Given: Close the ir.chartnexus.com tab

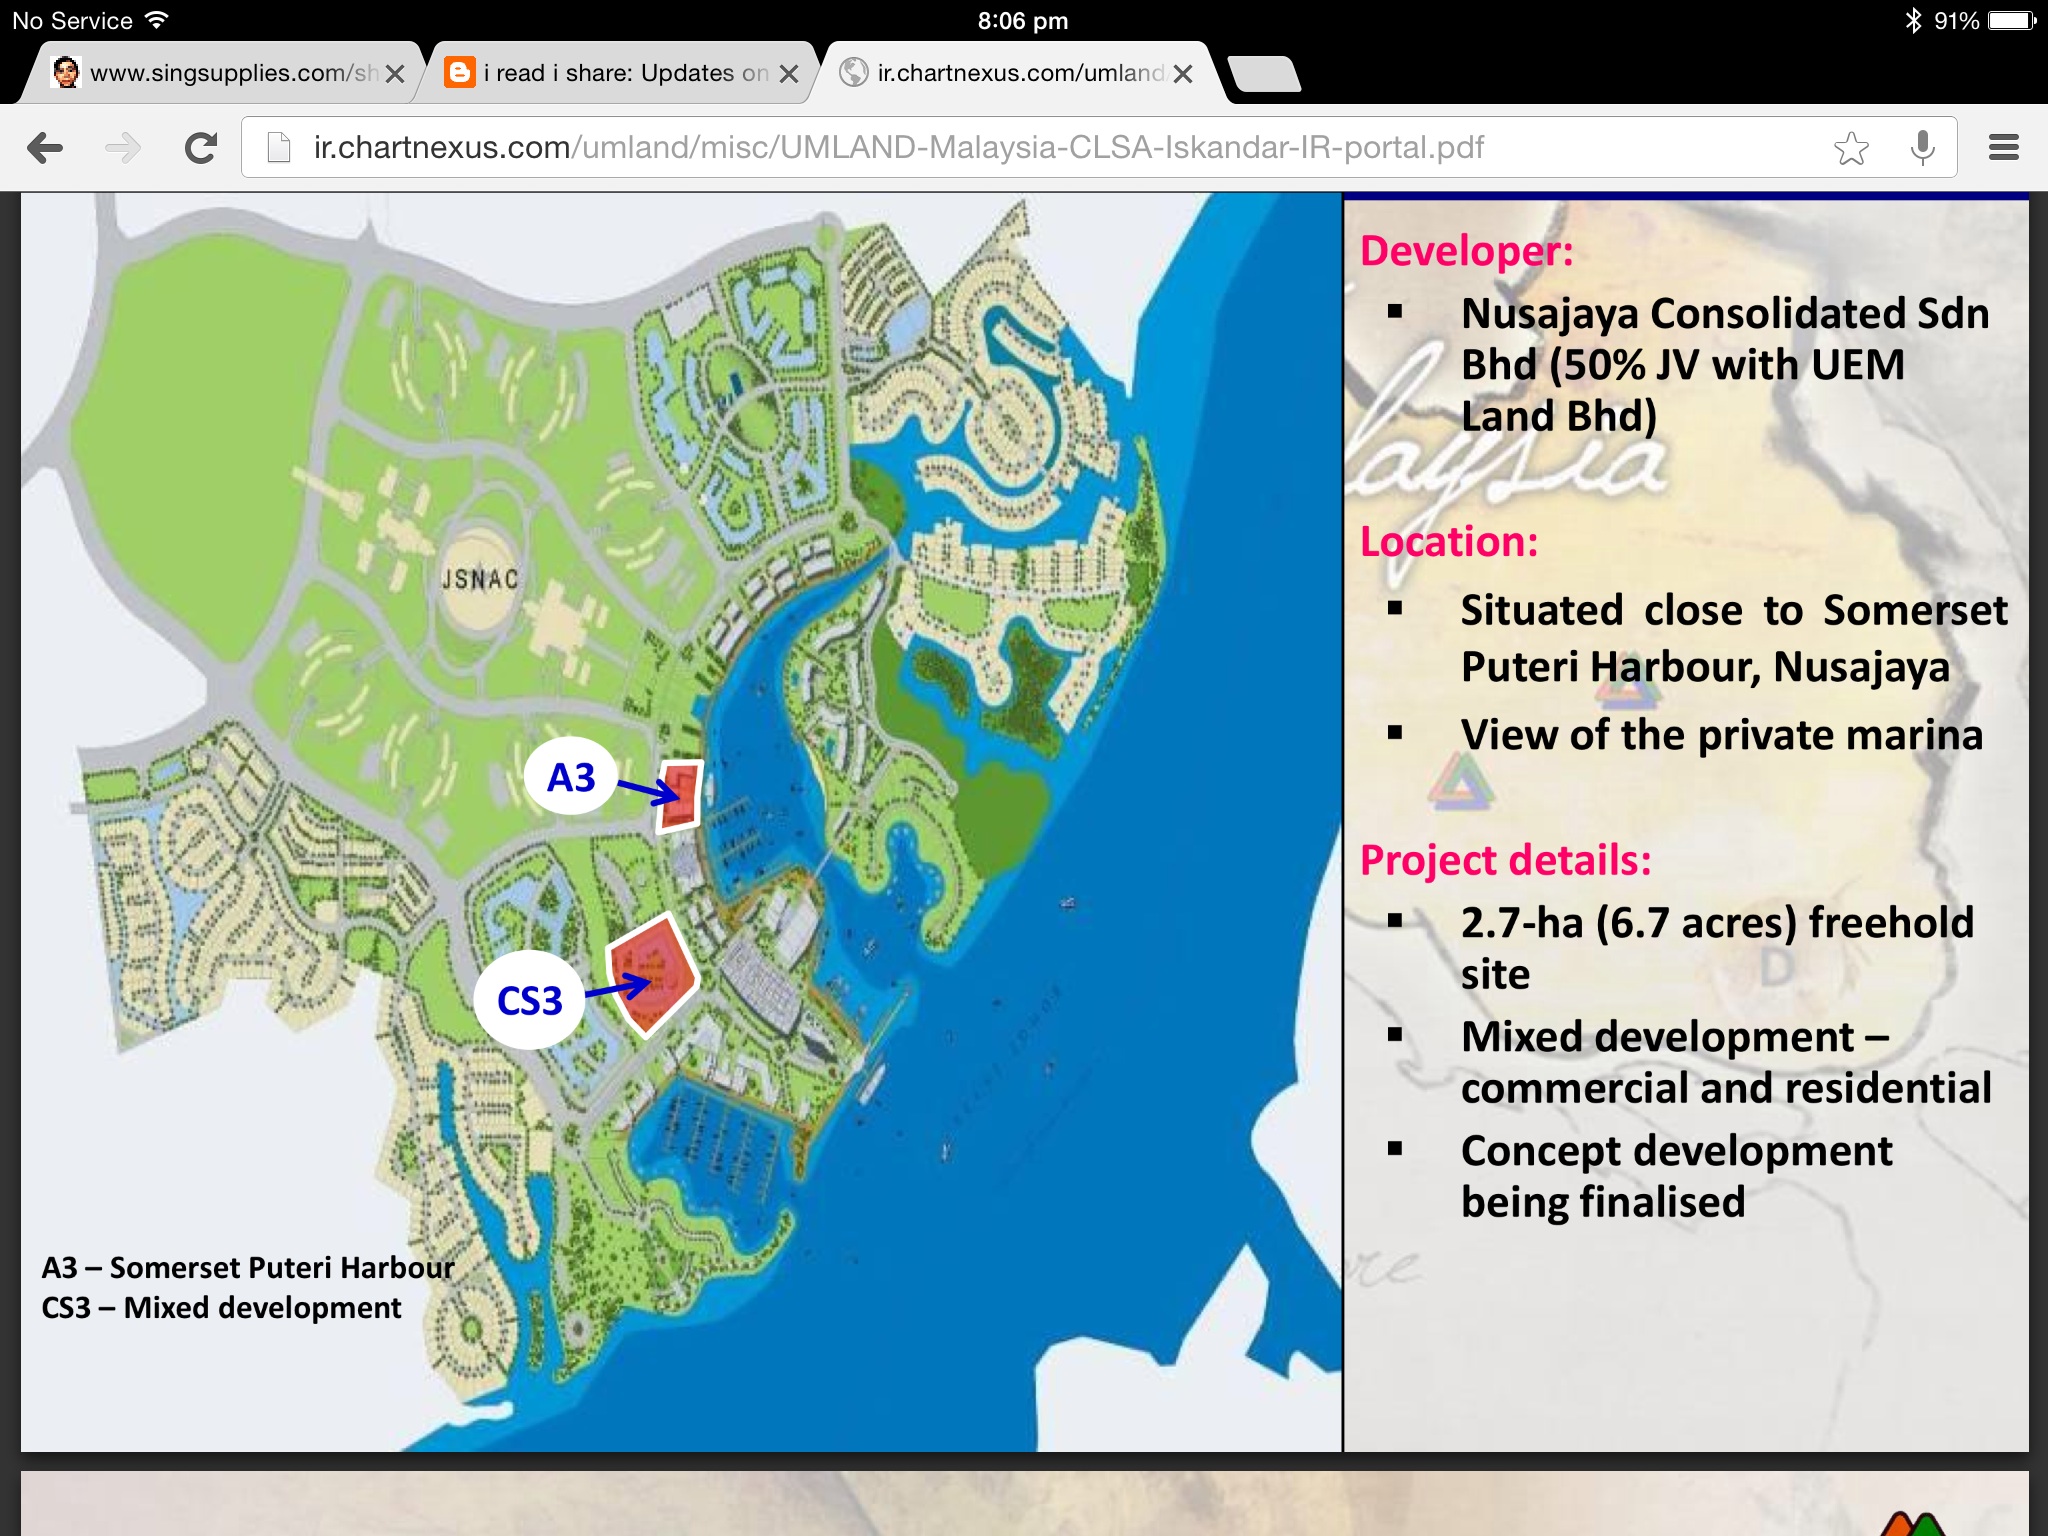Looking at the screenshot, I should pyautogui.click(x=1183, y=74).
